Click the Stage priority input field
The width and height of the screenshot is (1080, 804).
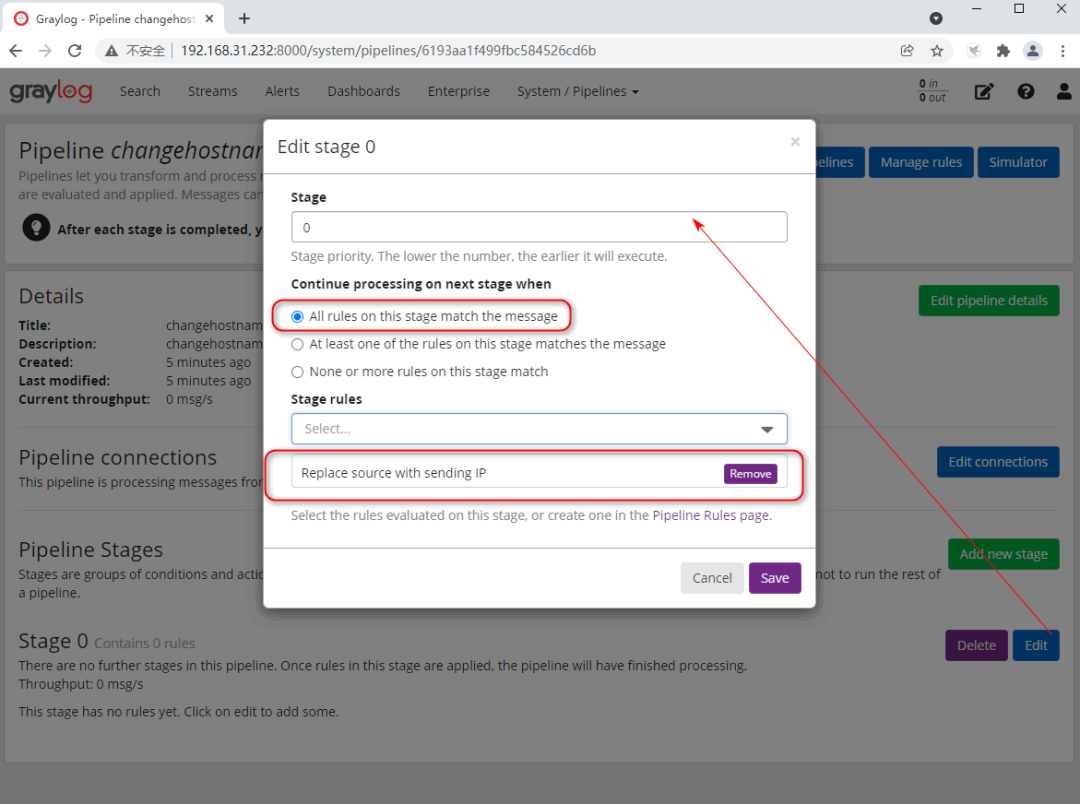coord(539,227)
